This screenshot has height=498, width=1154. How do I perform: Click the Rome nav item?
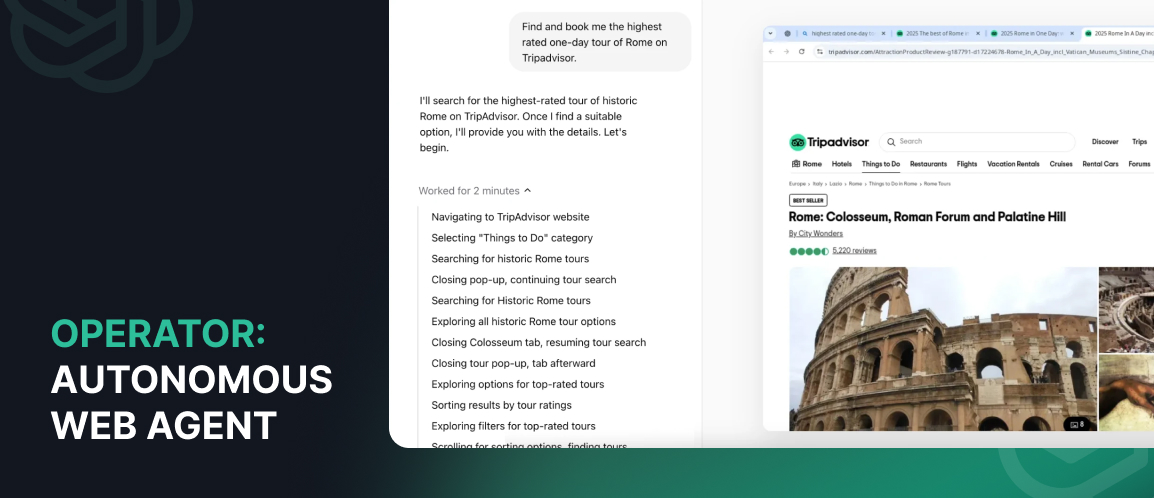pos(807,164)
